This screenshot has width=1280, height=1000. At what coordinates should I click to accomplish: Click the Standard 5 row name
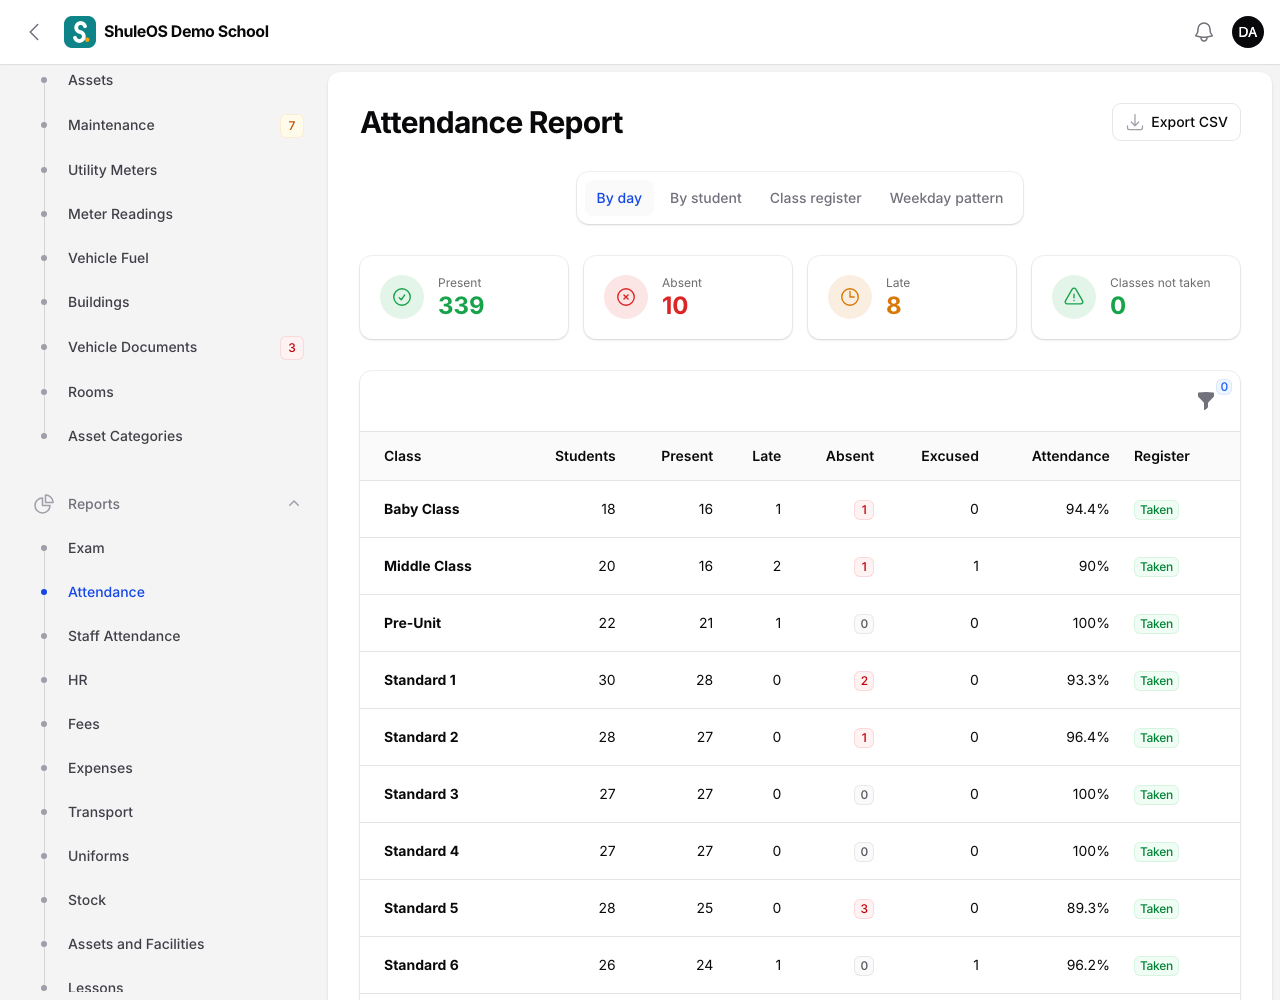point(421,908)
